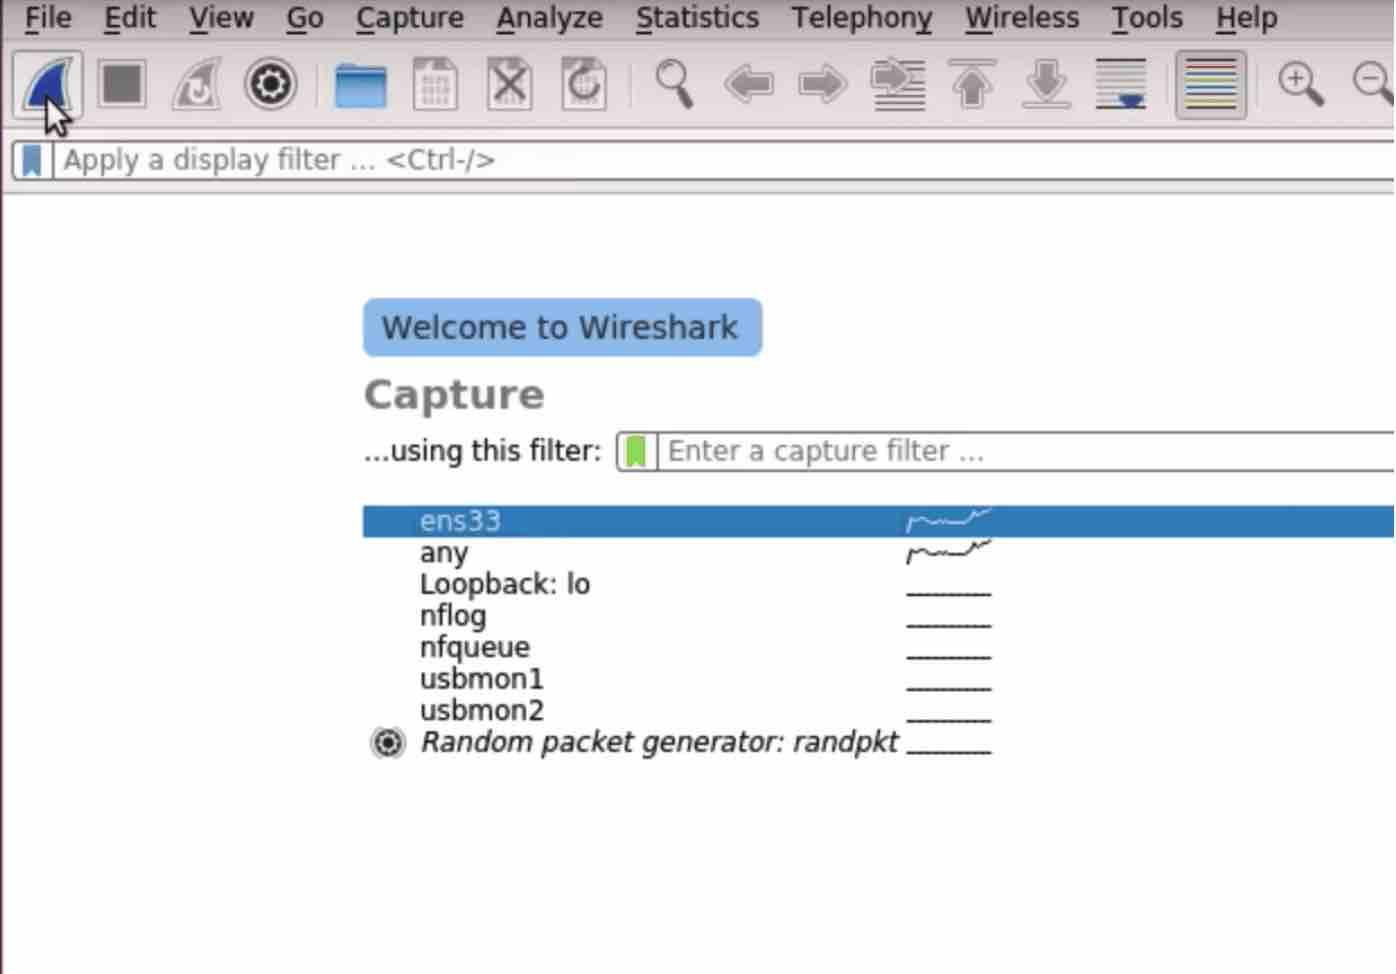
Task: Open the Capture menu
Action: (x=410, y=18)
